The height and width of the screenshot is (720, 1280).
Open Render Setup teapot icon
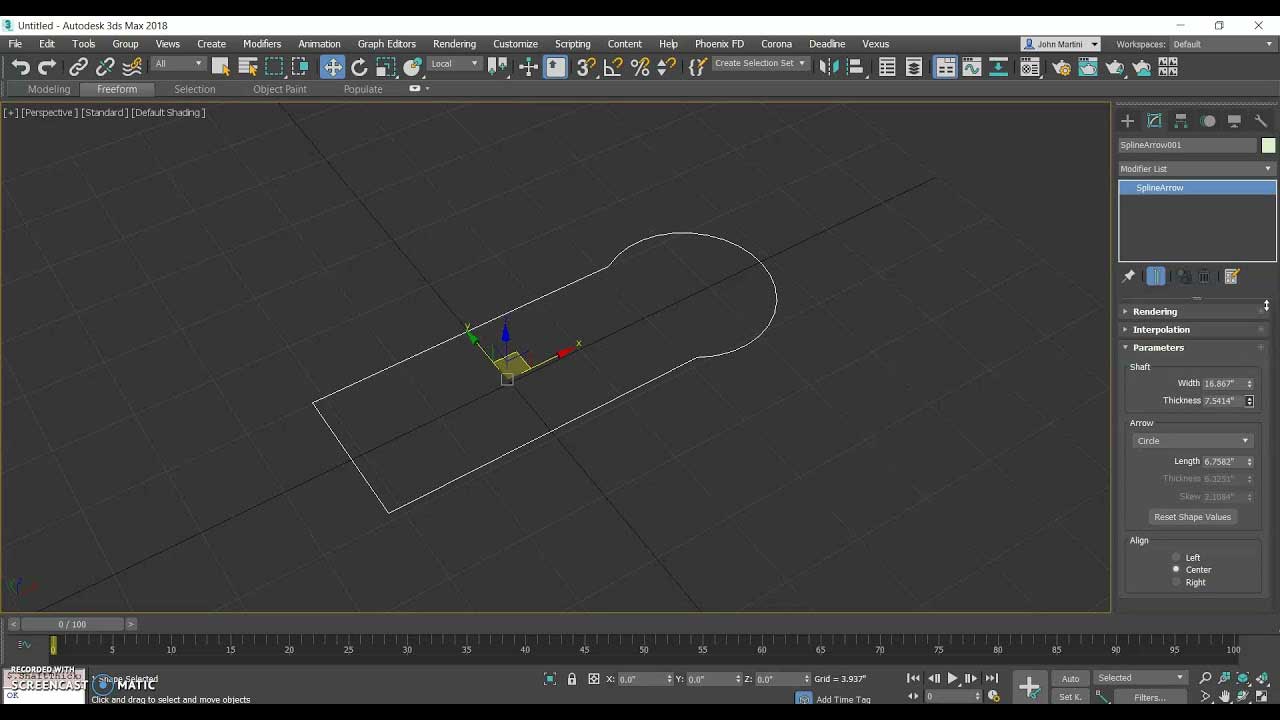1061,67
